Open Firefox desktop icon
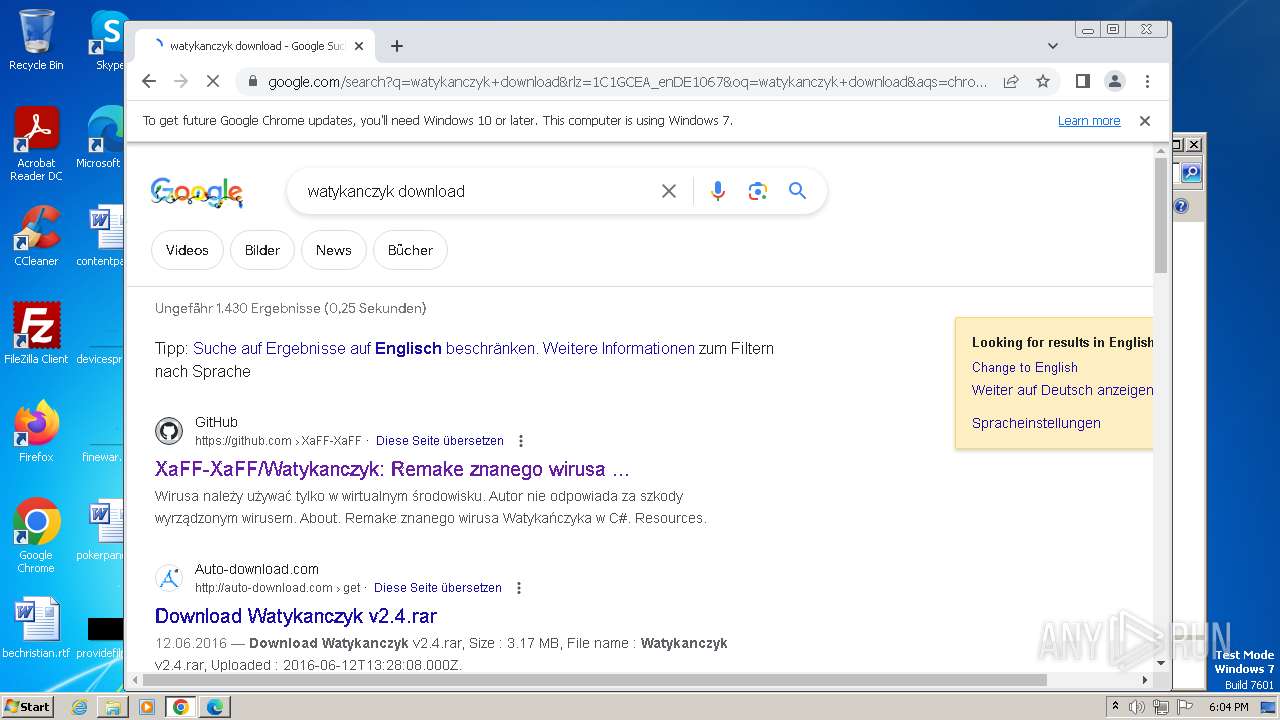 coord(36,432)
